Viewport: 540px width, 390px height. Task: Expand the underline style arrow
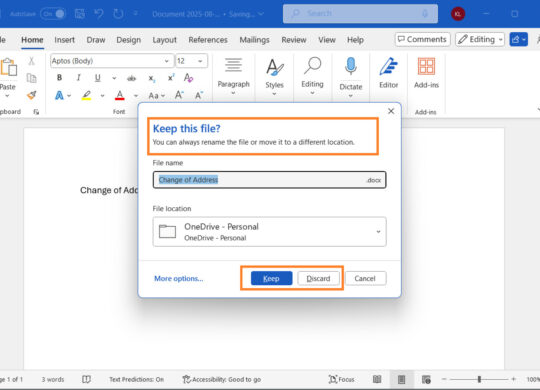pyautogui.click(x=114, y=78)
